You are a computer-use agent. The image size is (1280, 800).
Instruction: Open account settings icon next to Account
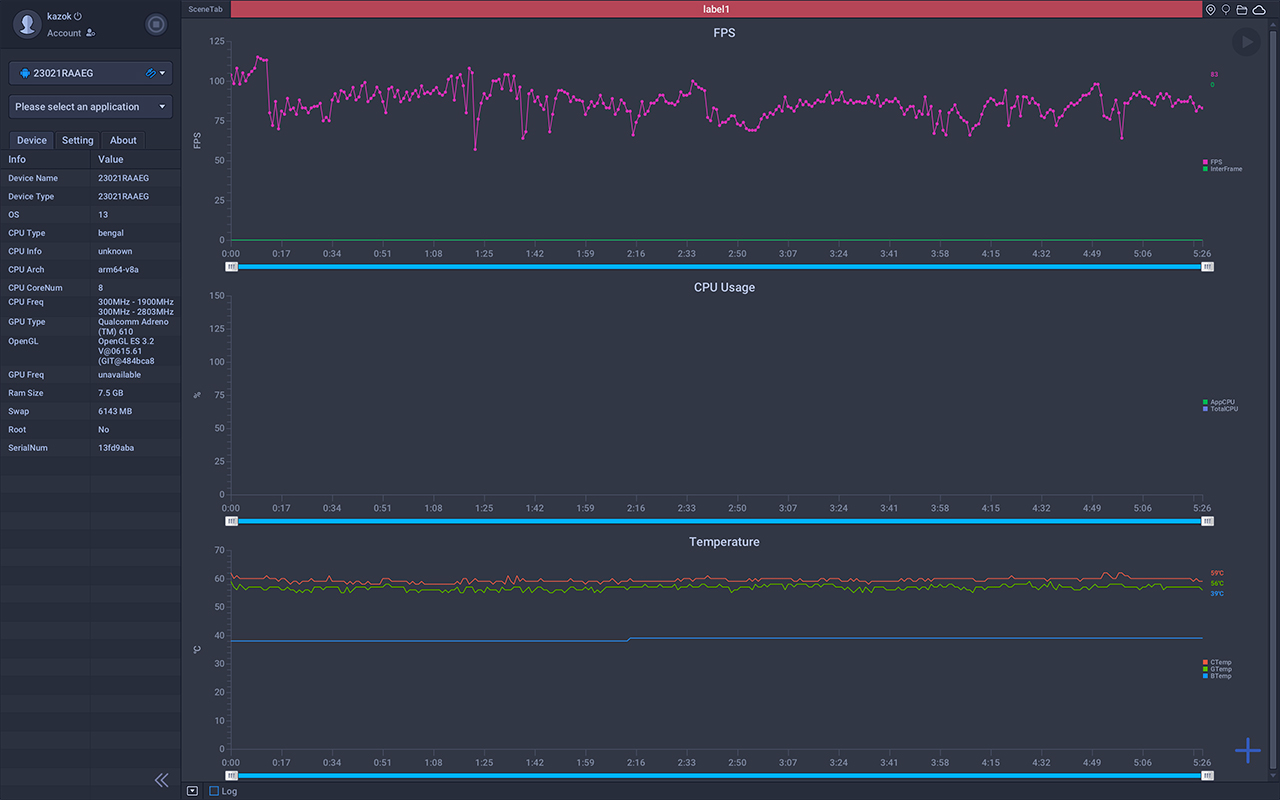(x=91, y=33)
